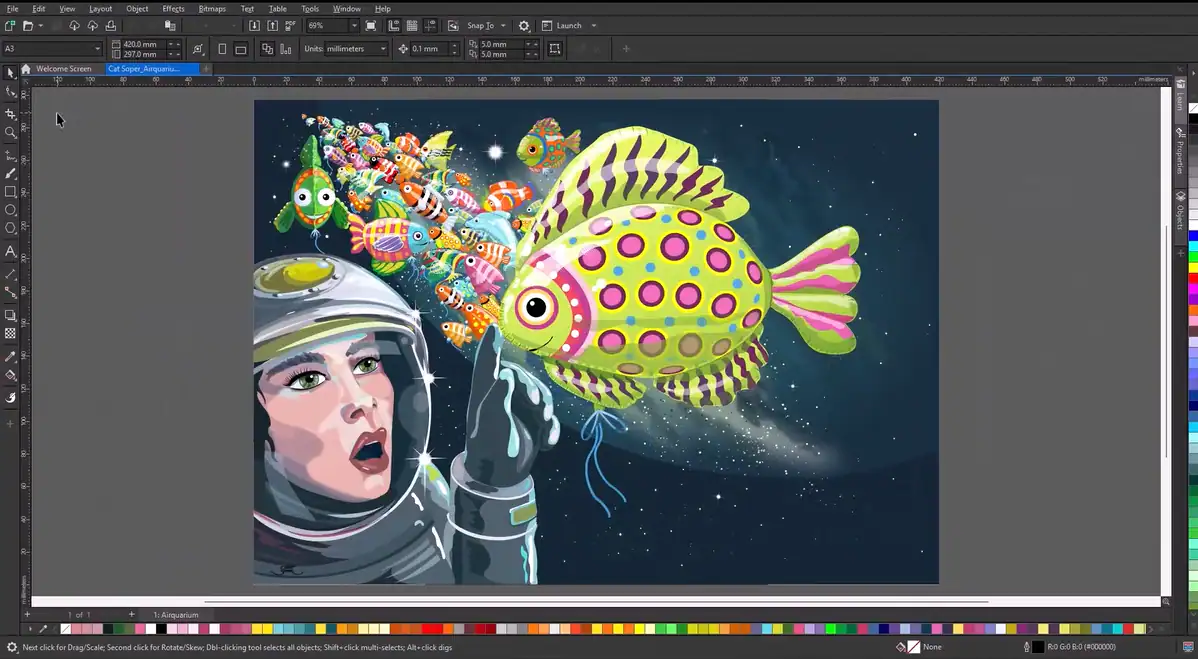Screen dimensions: 1198x659
Task: Switch page orientation to landscape
Action: click(x=241, y=47)
